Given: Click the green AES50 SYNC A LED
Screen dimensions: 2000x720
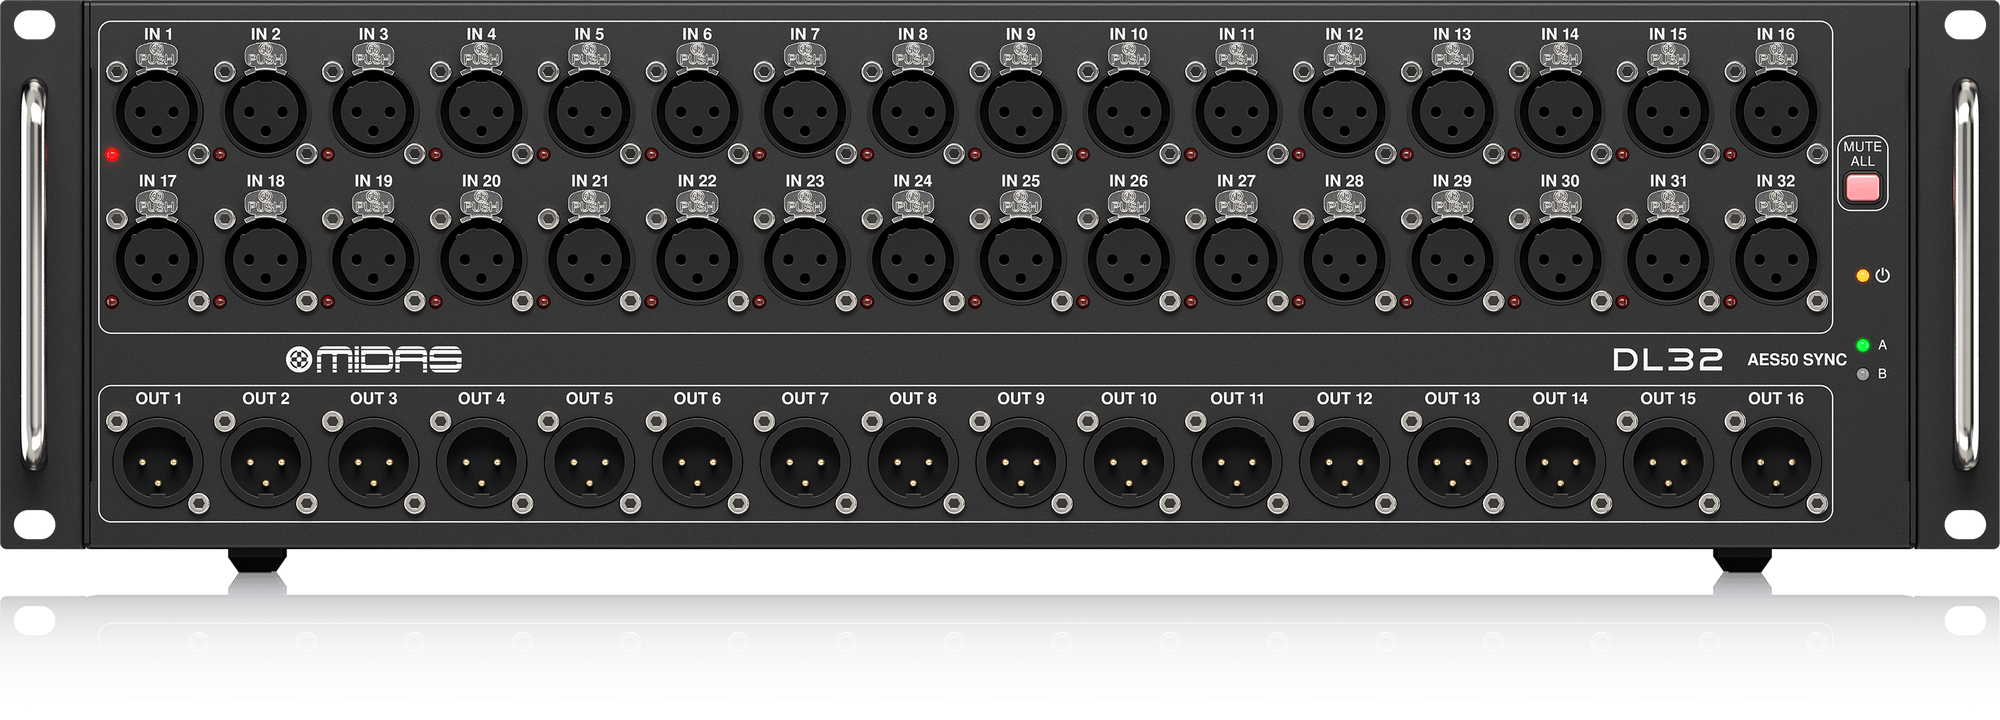Looking at the screenshot, I should click(1862, 345).
